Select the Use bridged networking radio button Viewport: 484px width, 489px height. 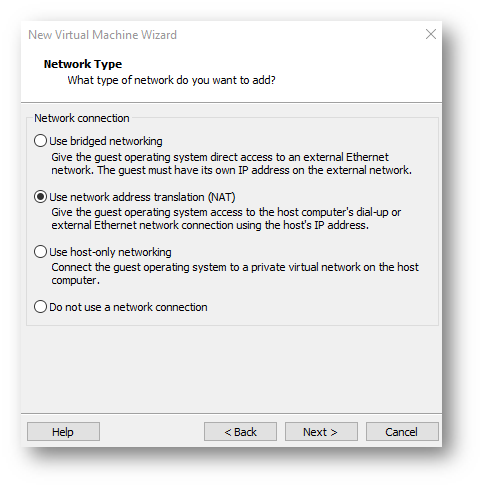click(40, 141)
